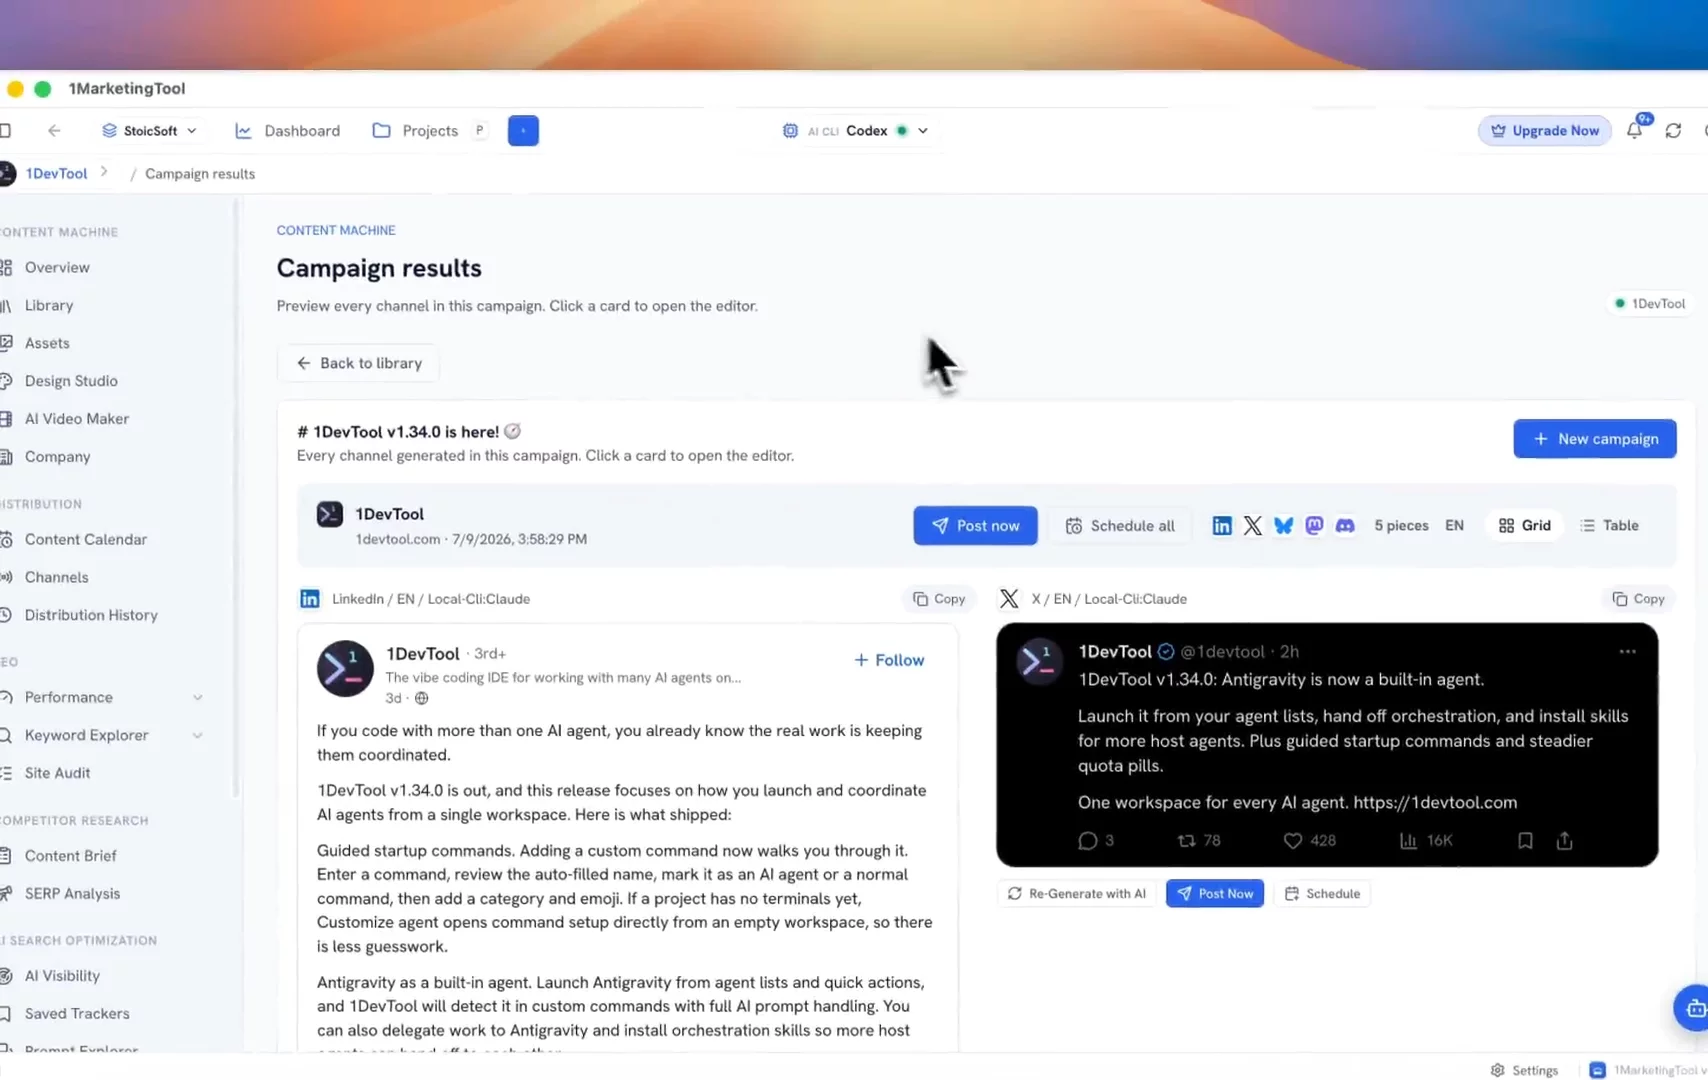This screenshot has width=1708, height=1080.
Task: Click Schedule under the X post
Action: (1322, 894)
